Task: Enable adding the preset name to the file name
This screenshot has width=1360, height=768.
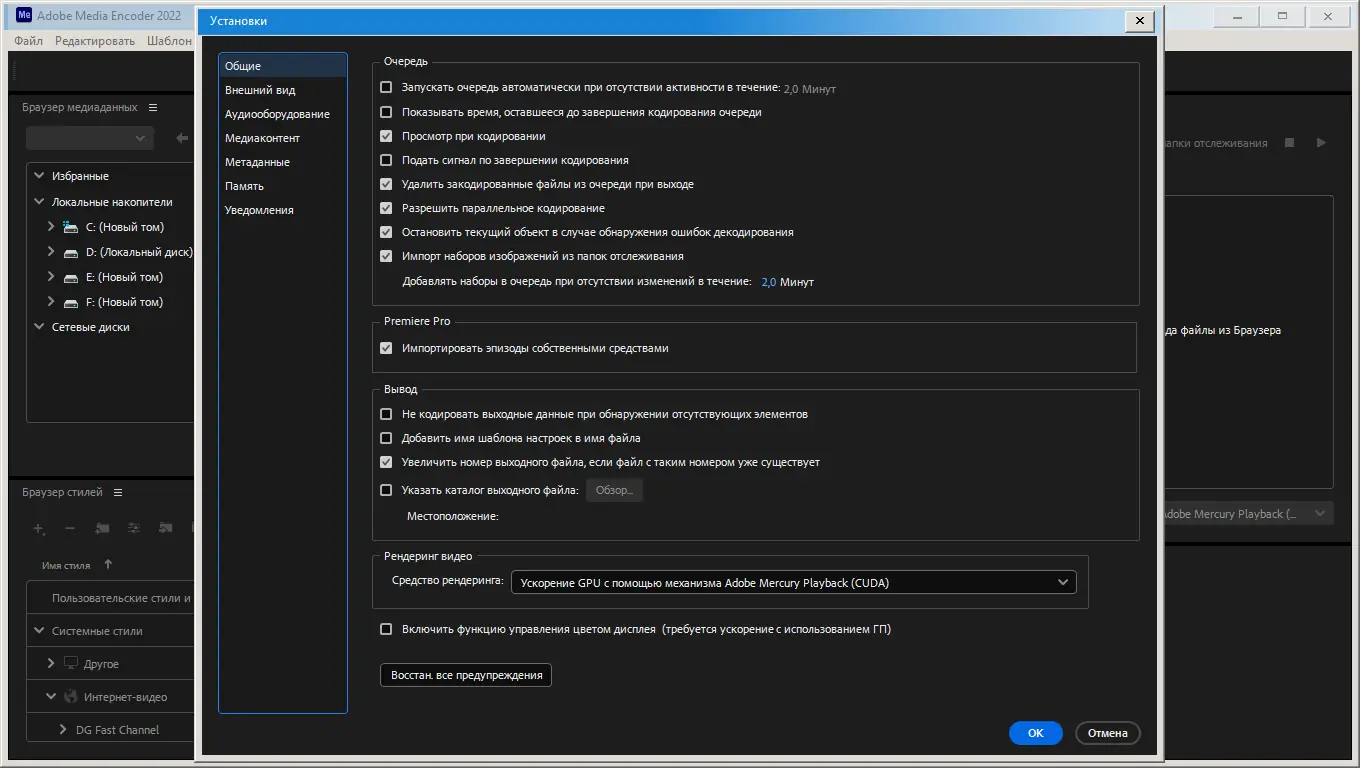Action: pyautogui.click(x=386, y=438)
